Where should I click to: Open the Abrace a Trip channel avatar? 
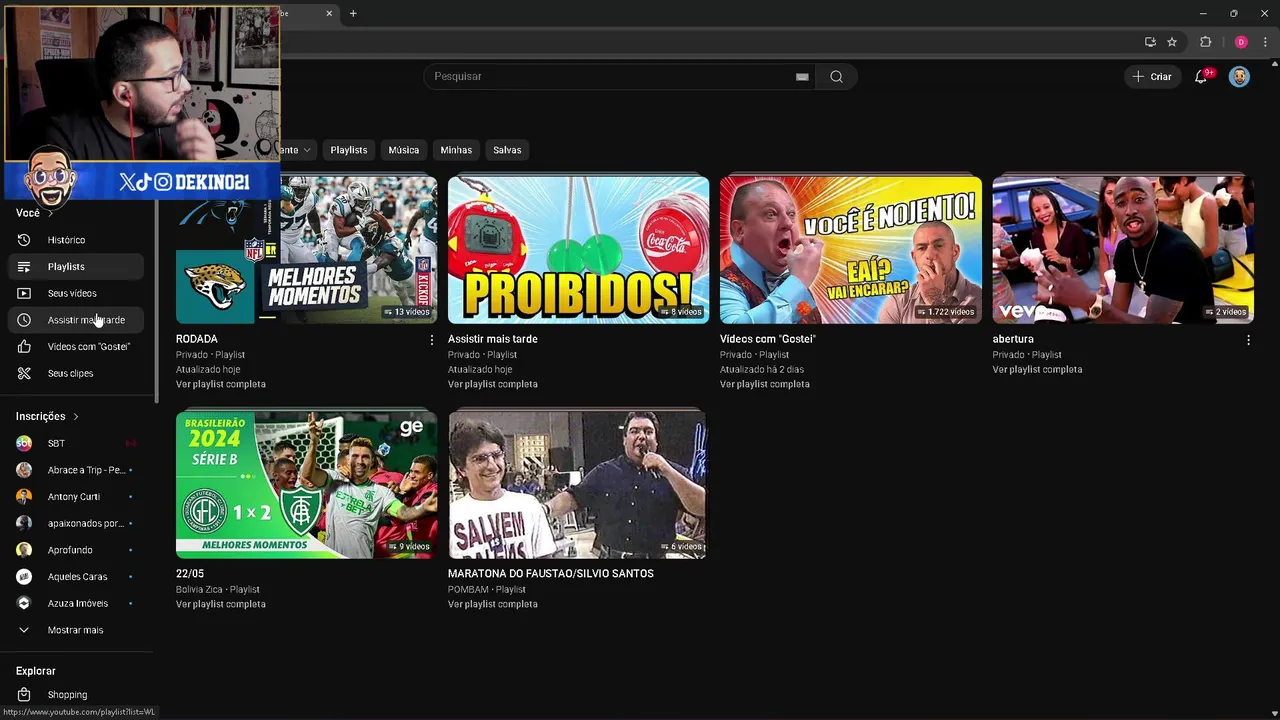click(x=24, y=470)
